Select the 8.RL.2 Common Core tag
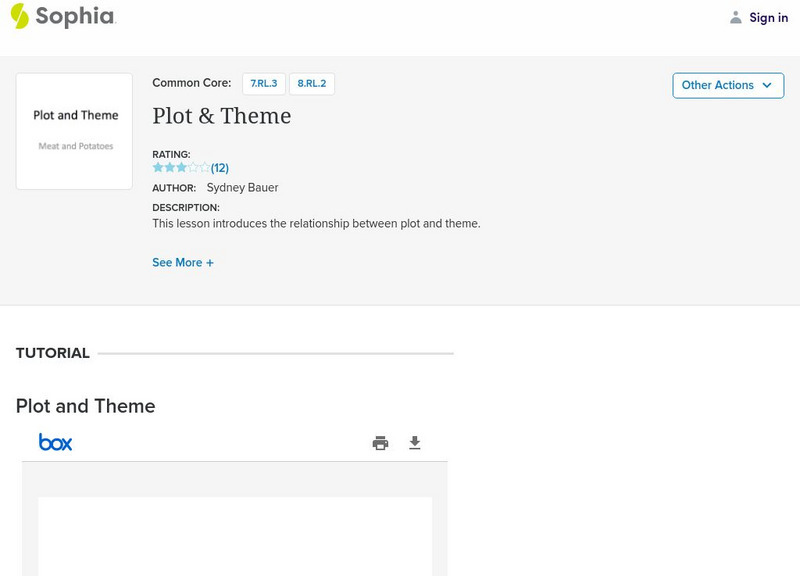 [312, 84]
